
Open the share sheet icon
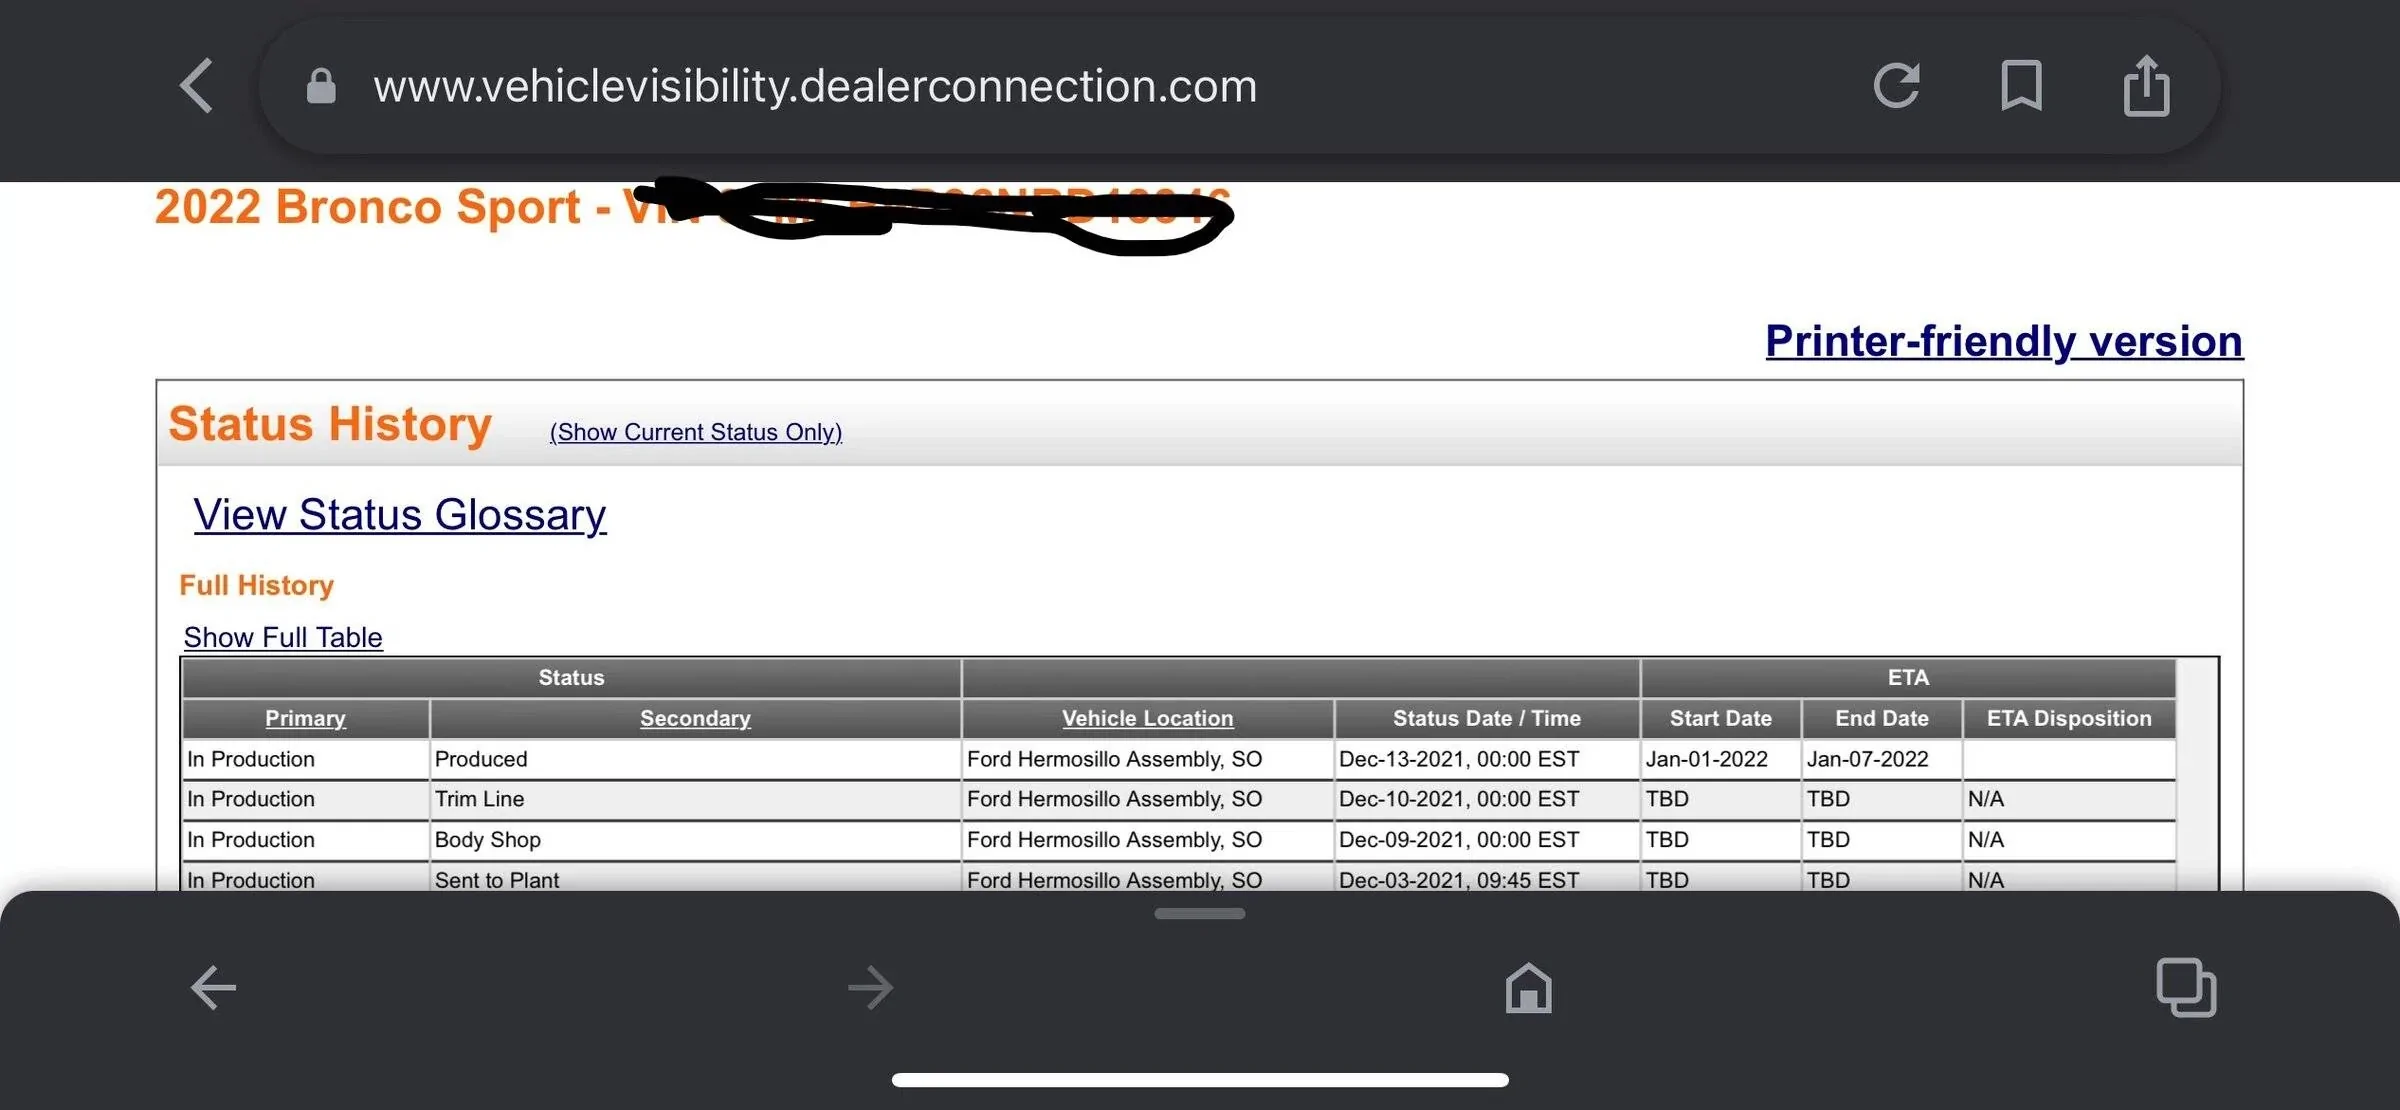pos(2146,86)
